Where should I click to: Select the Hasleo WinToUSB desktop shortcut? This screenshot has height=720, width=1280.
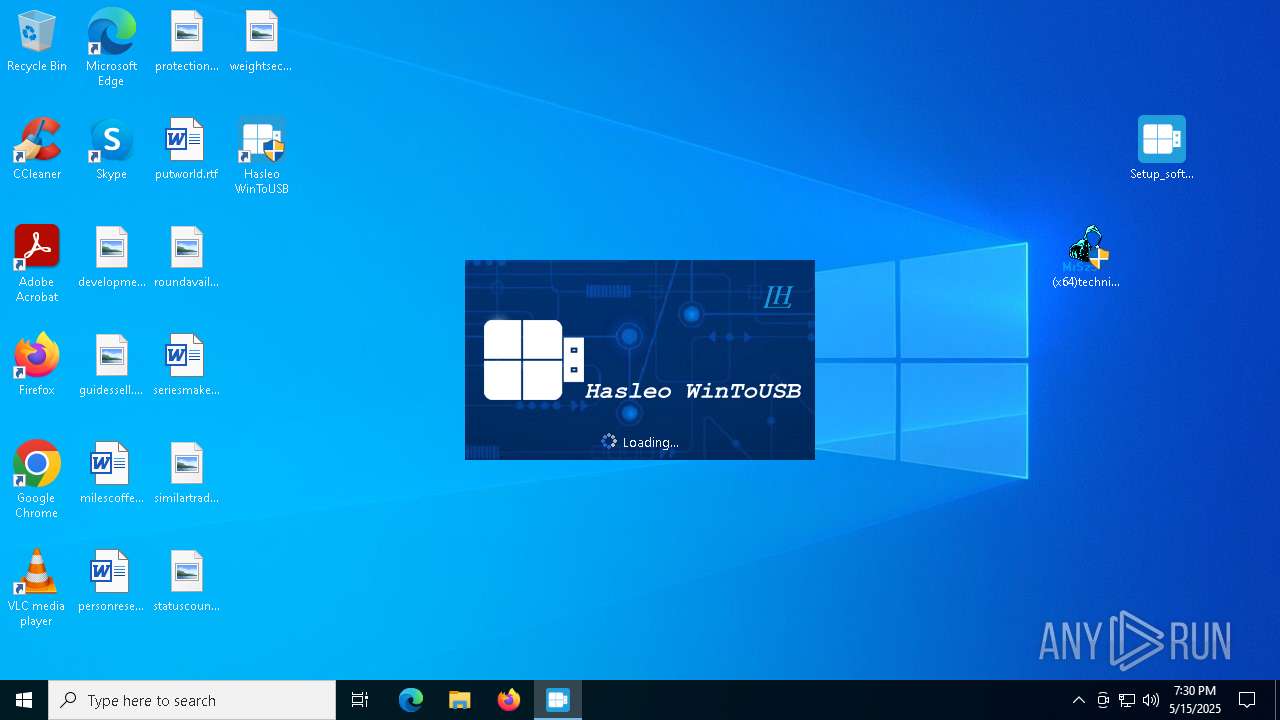pos(261,157)
